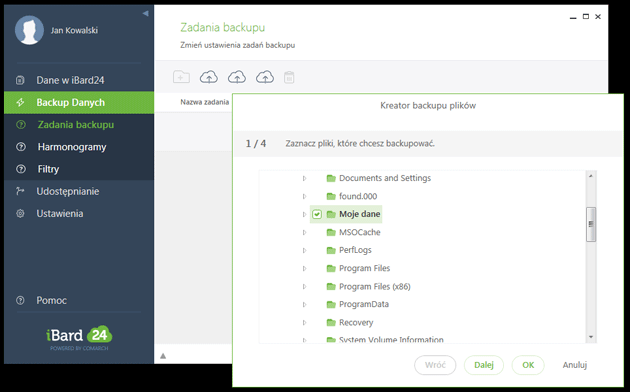Click the Dalej button
The width and height of the screenshot is (630, 392).
484,365
